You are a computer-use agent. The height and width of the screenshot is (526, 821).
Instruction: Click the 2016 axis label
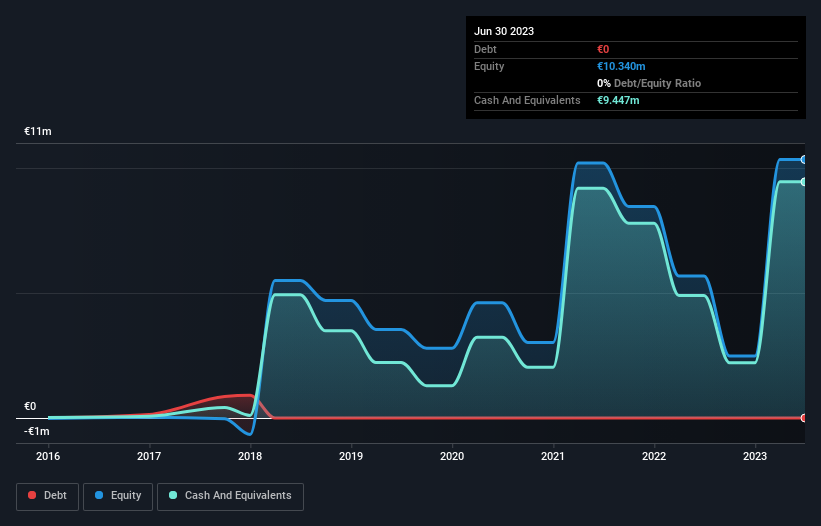(48, 456)
